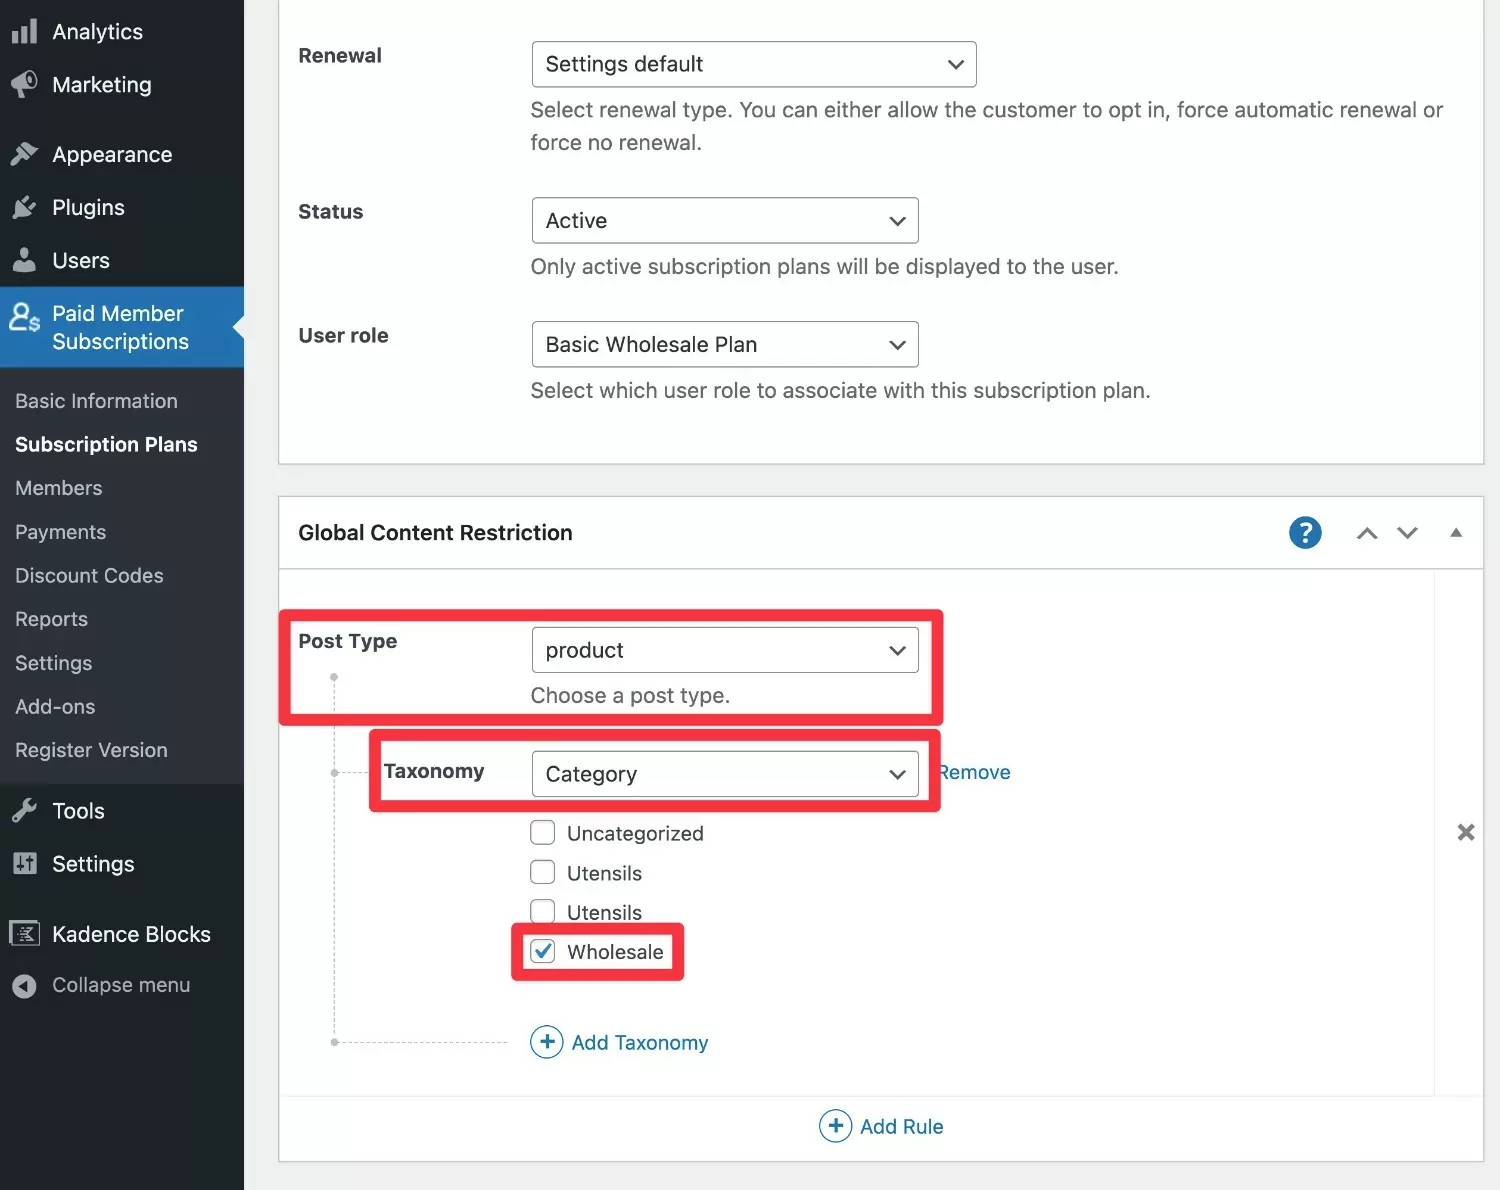Open the Reports submenu
The width and height of the screenshot is (1500, 1190).
click(x=51, y=619)
